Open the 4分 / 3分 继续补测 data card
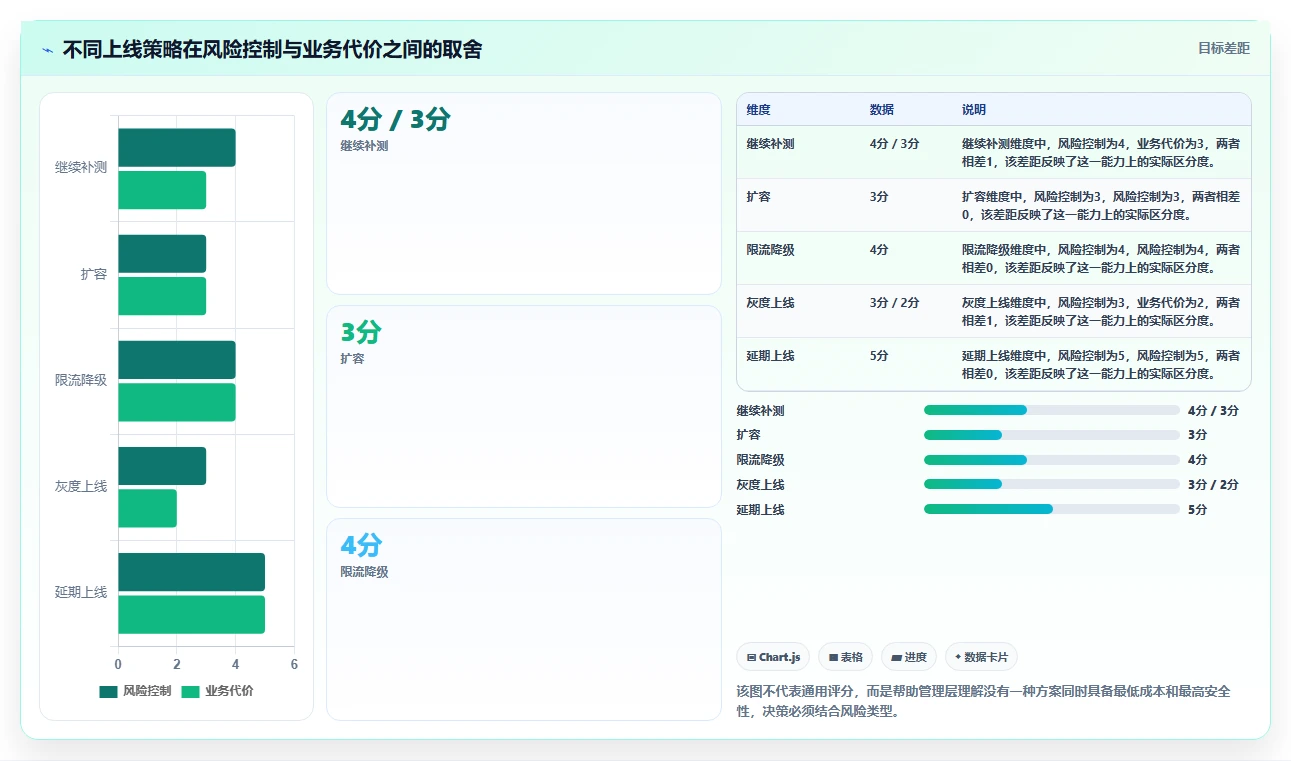The height and width of the screenshot is (761, 1291). [x=524, y=194]
